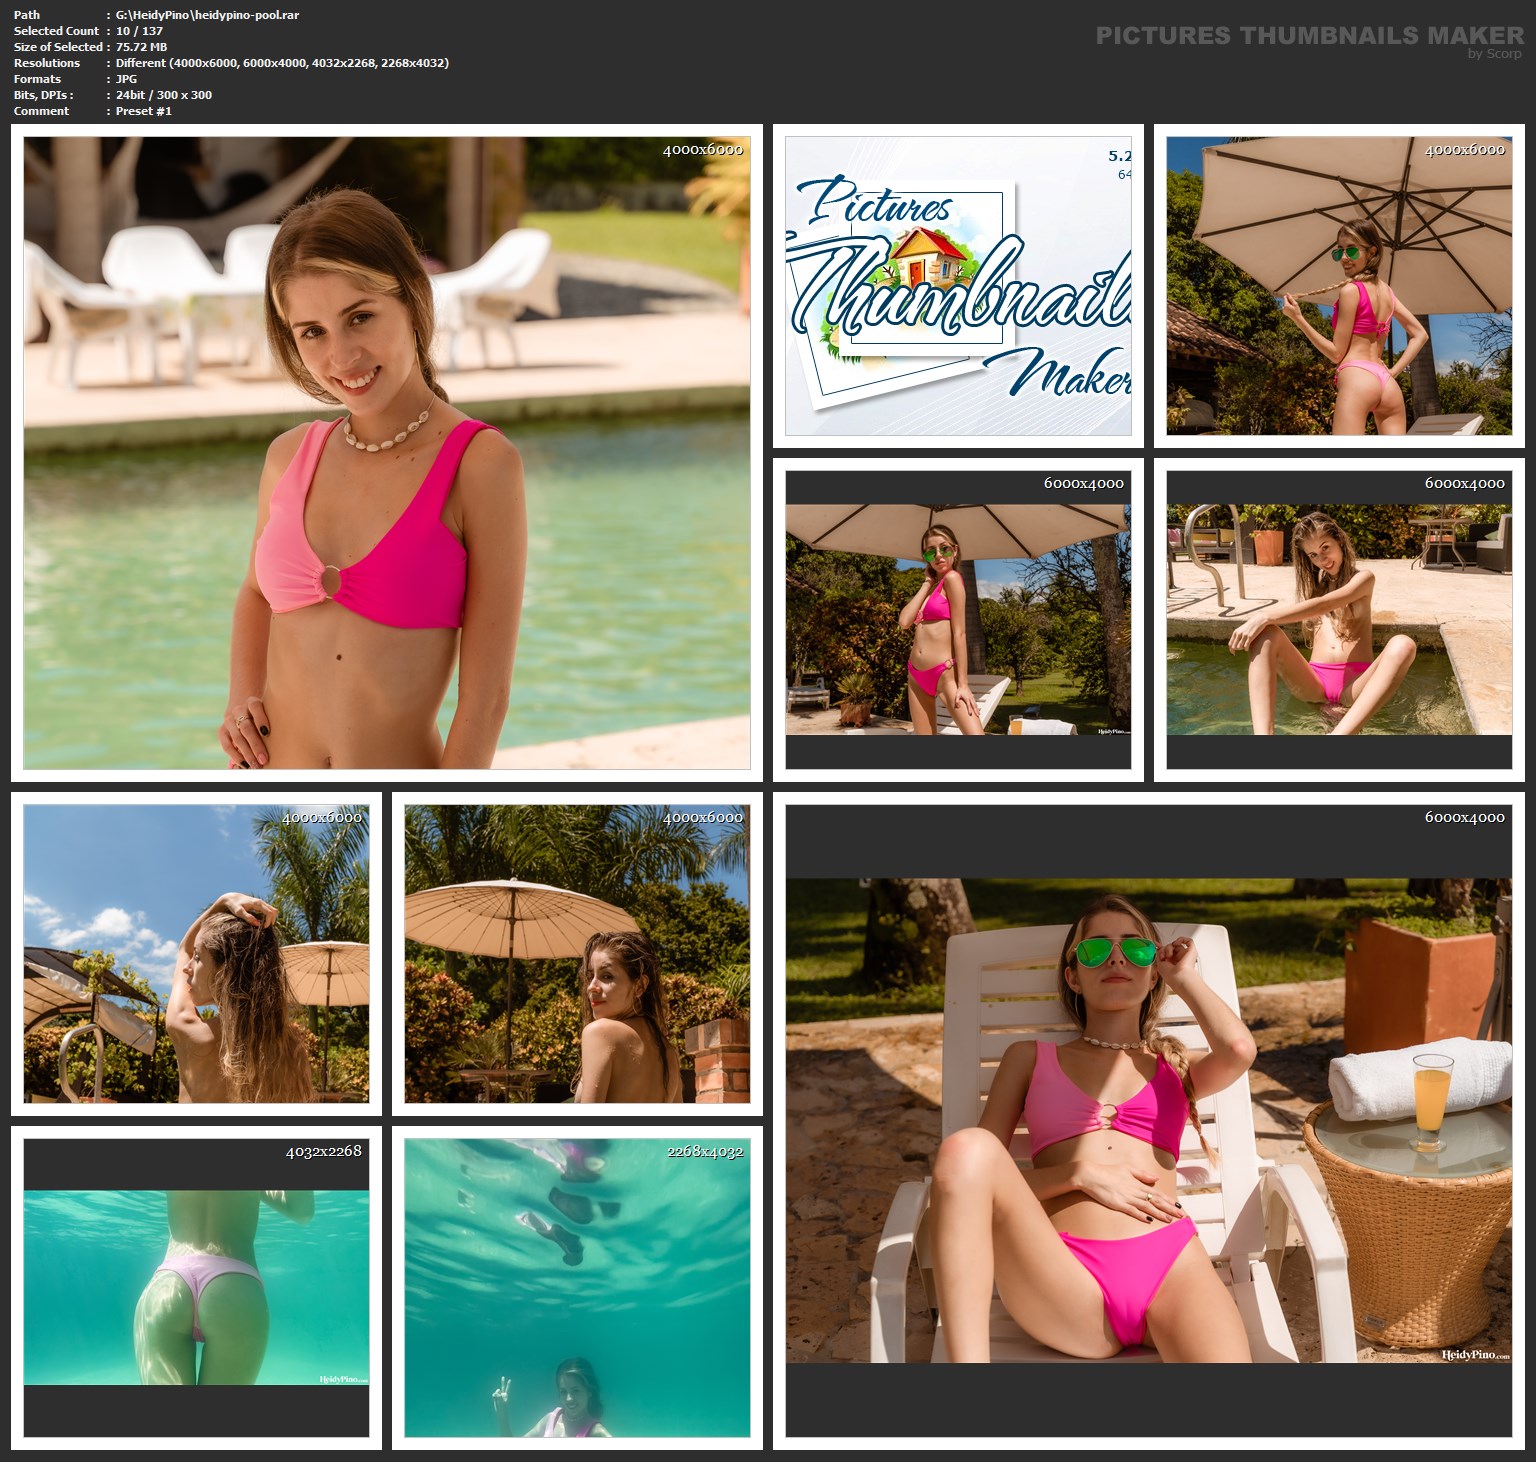Click the 6000x4000 label on lounge-chair image
The image size is (1536, 1462).
pos(1464,817)
